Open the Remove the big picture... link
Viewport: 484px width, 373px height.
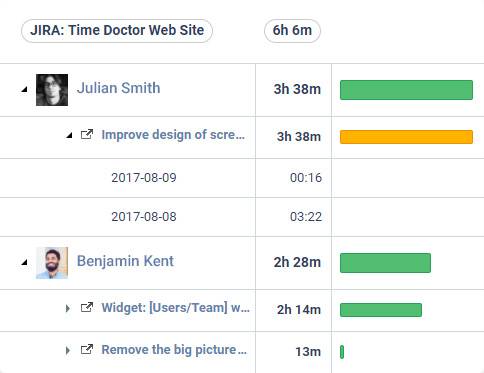pos(174,350)
